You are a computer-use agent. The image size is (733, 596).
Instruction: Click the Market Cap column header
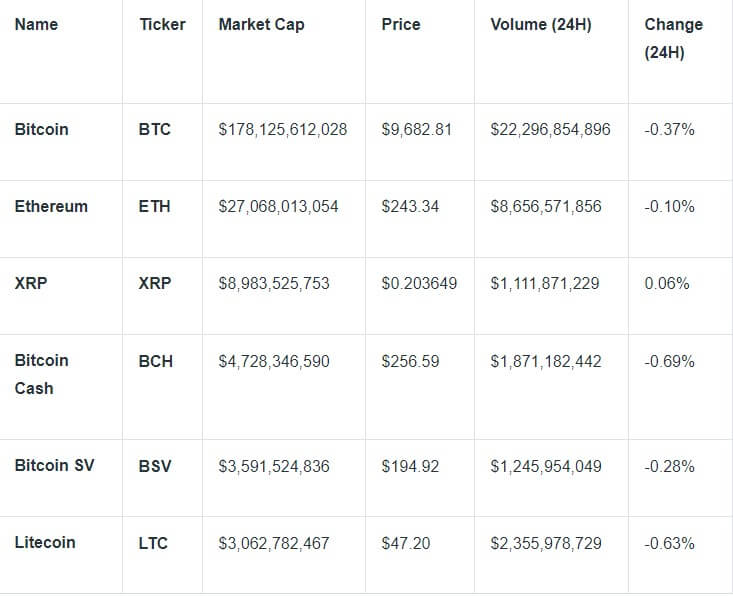tap(261, 24)
